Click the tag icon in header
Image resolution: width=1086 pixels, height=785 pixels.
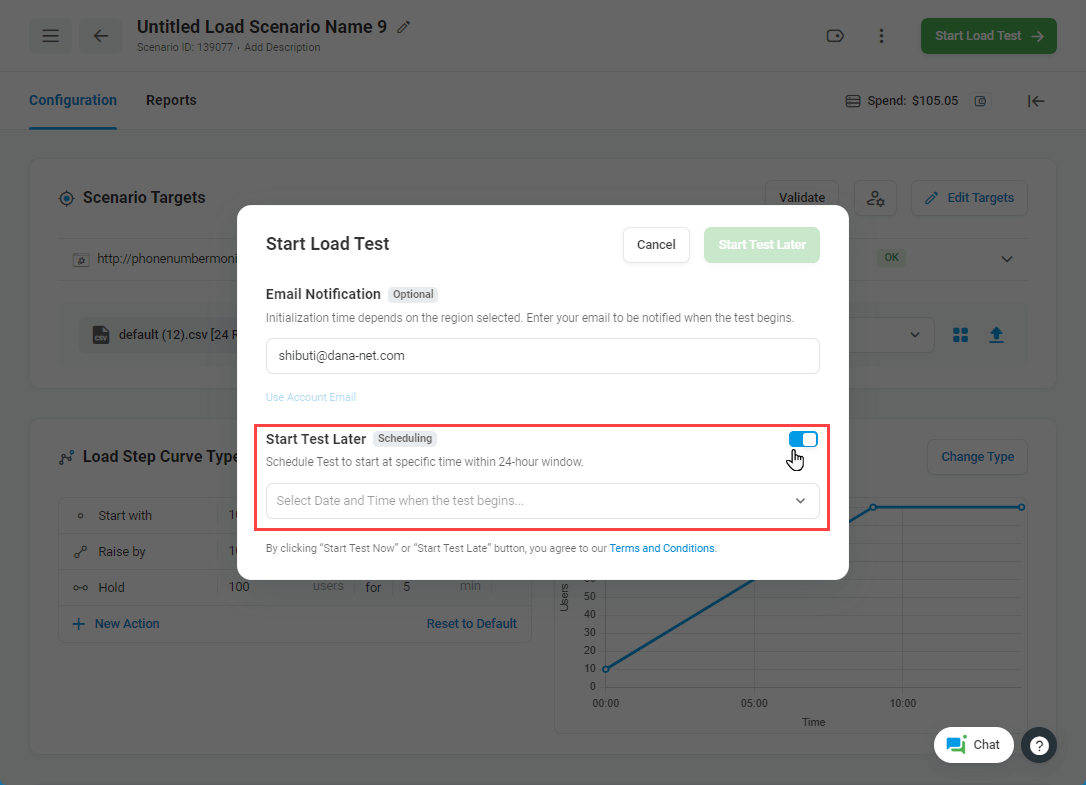pyautogui.click(x=835, y=36)
